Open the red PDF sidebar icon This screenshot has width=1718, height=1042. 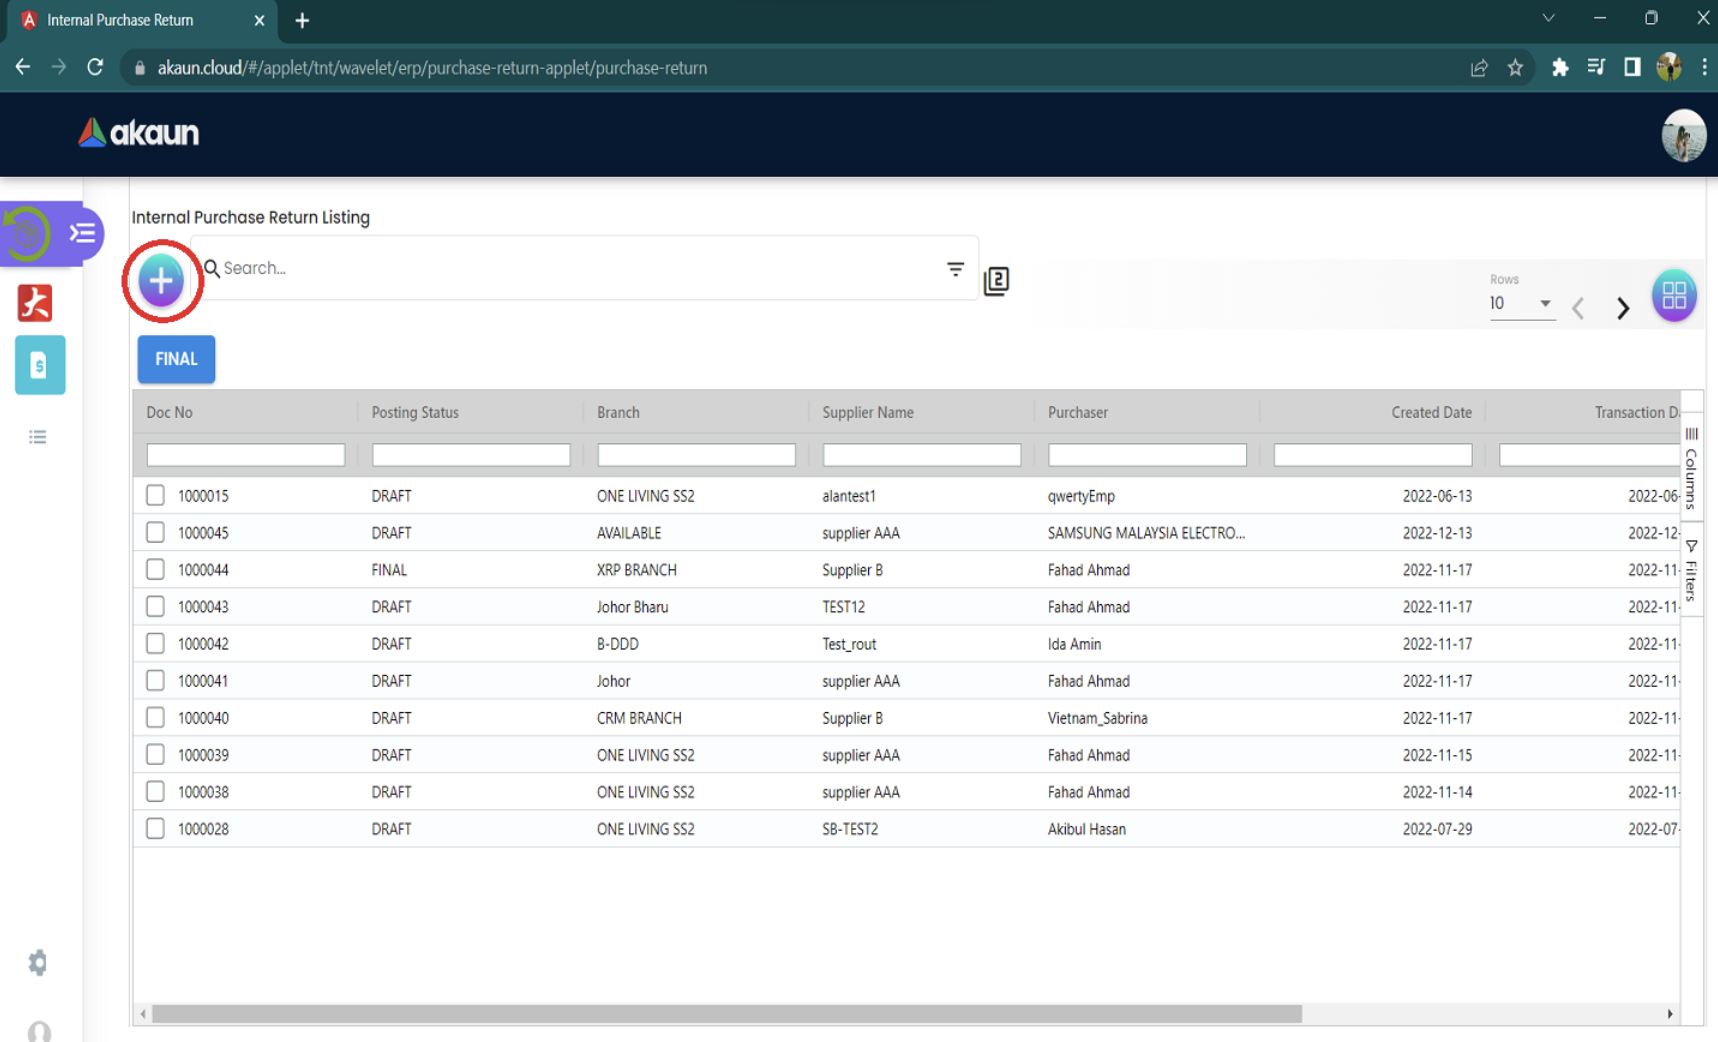click(x=36, y=303)
